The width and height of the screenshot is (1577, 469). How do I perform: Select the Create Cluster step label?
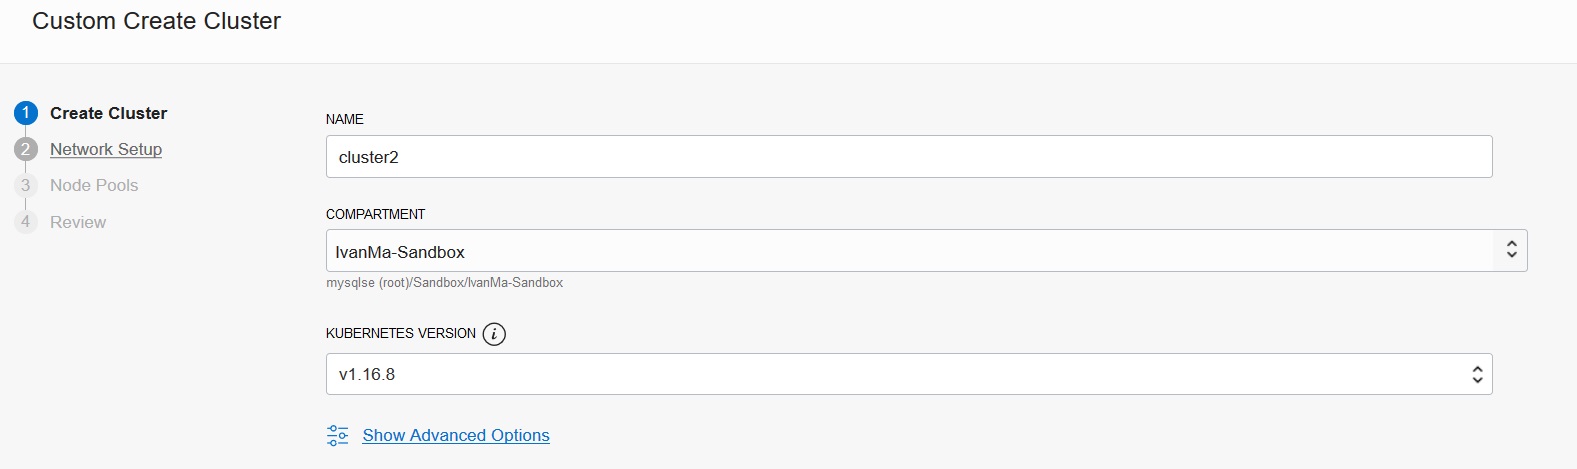click(x=109, y=113)
